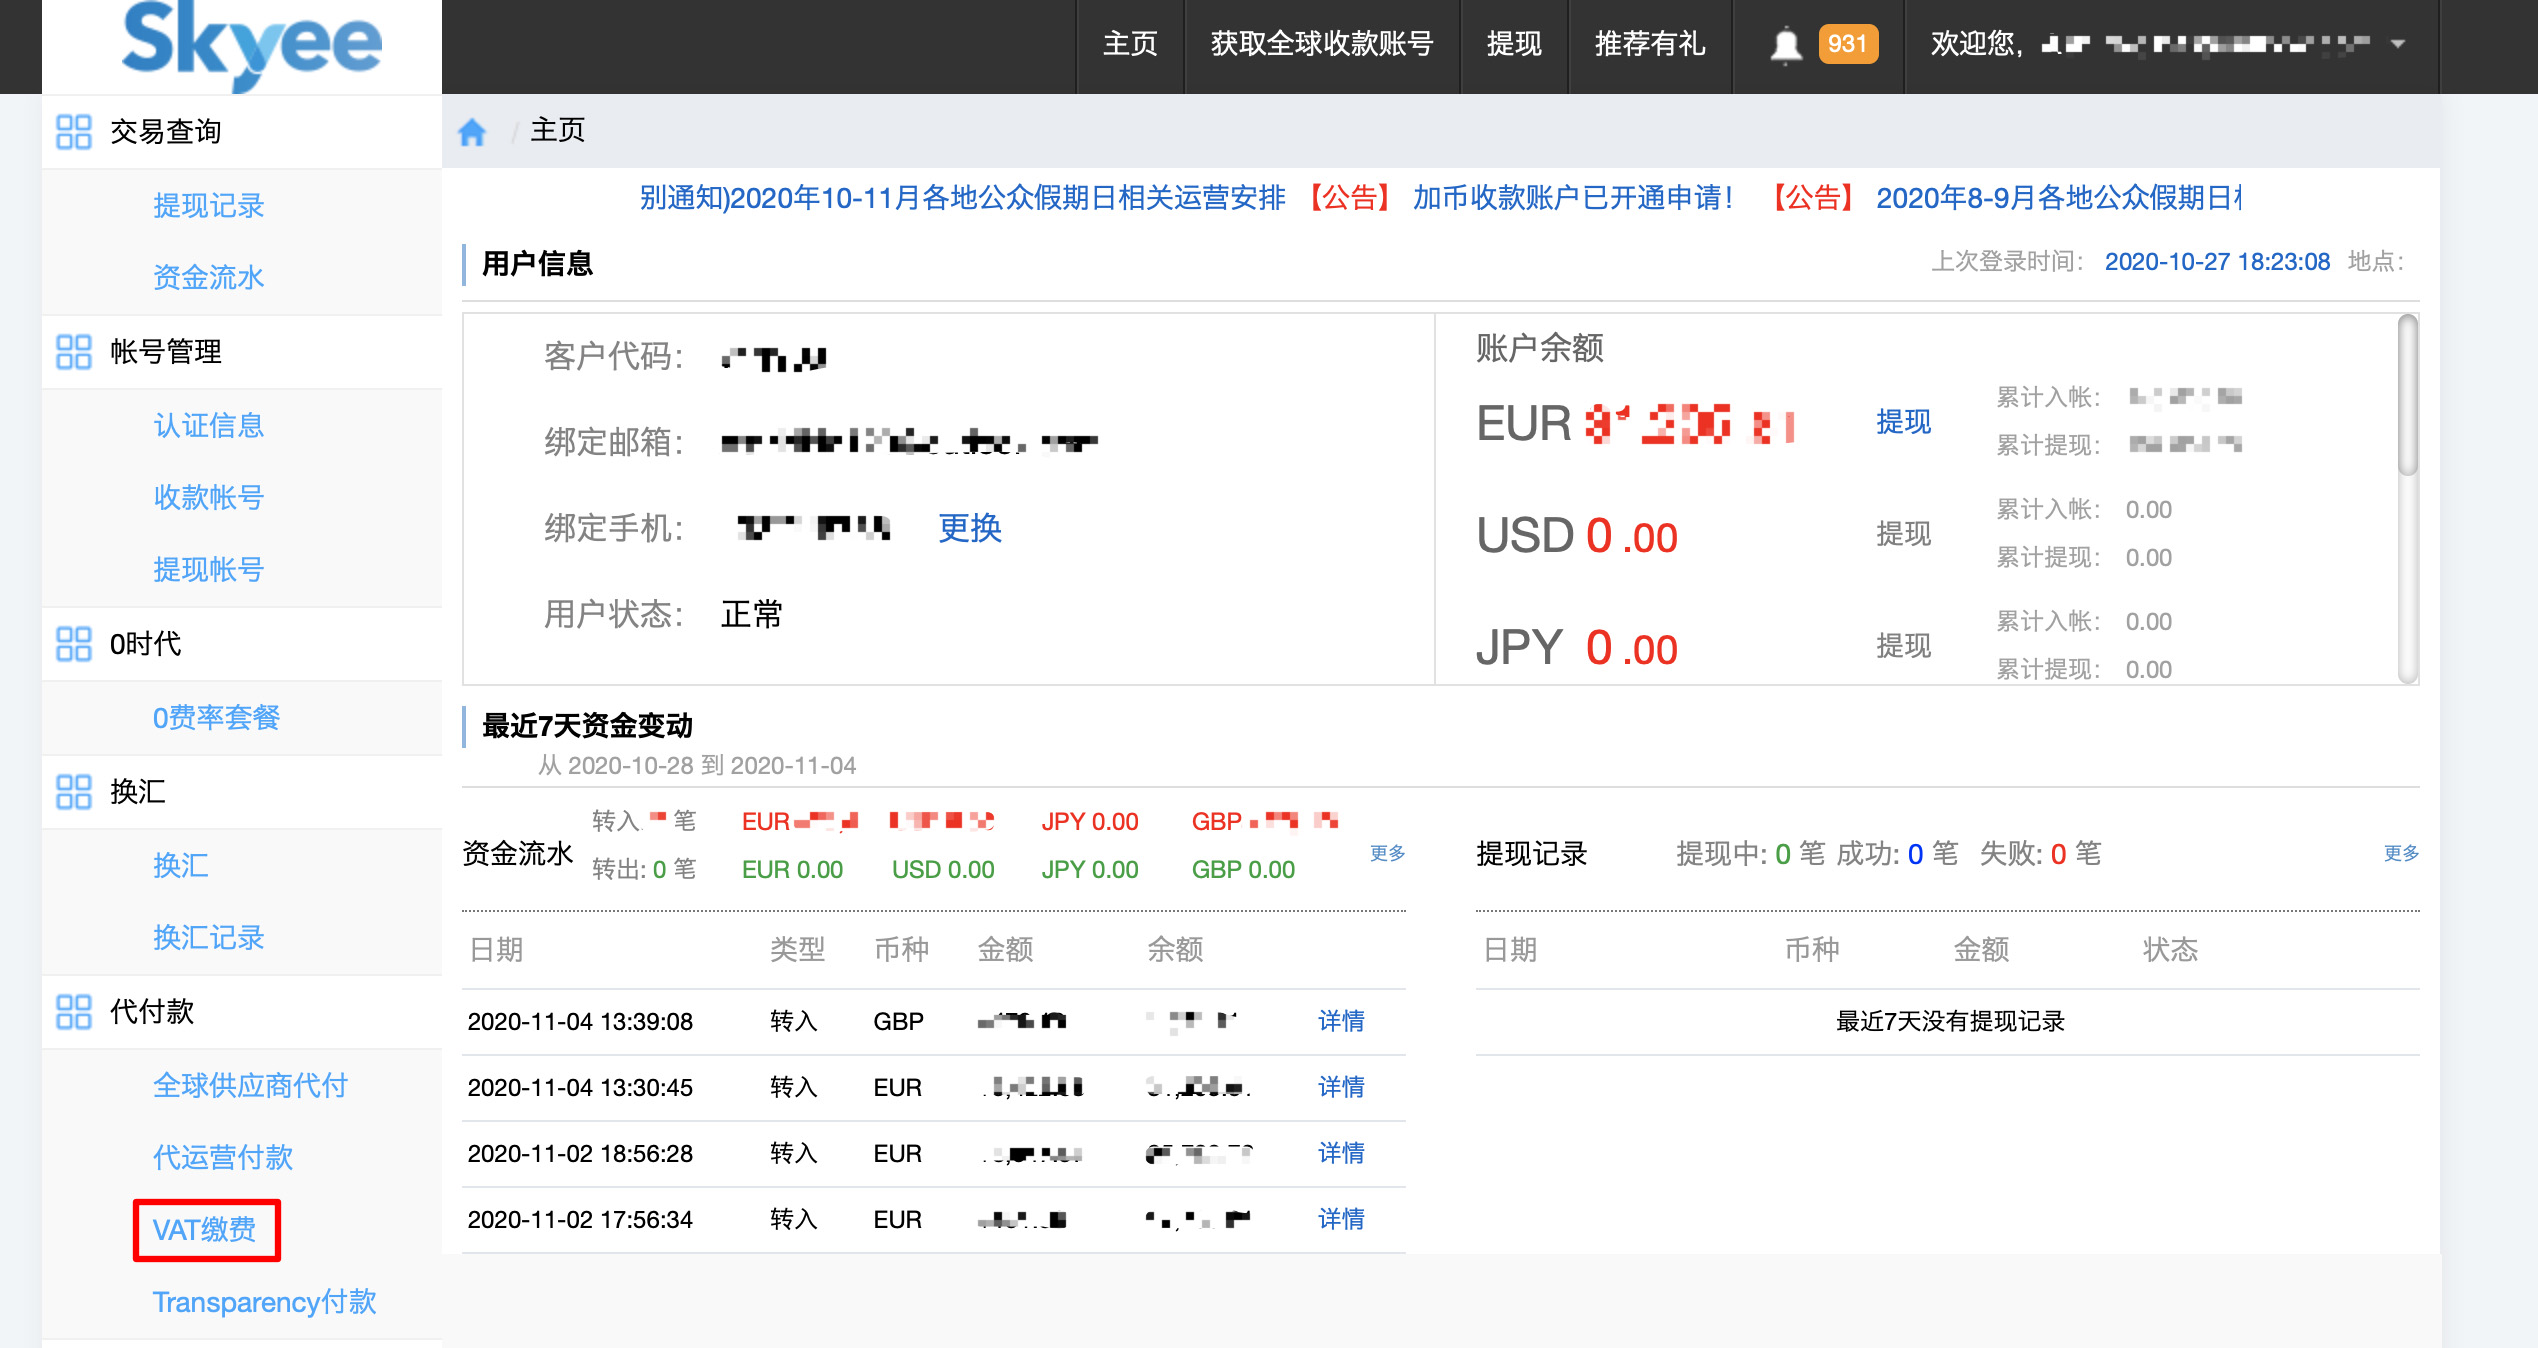Click the GBP currency cell in first row
Screen dimensions: 2538x1348
tap(898, 1021)
